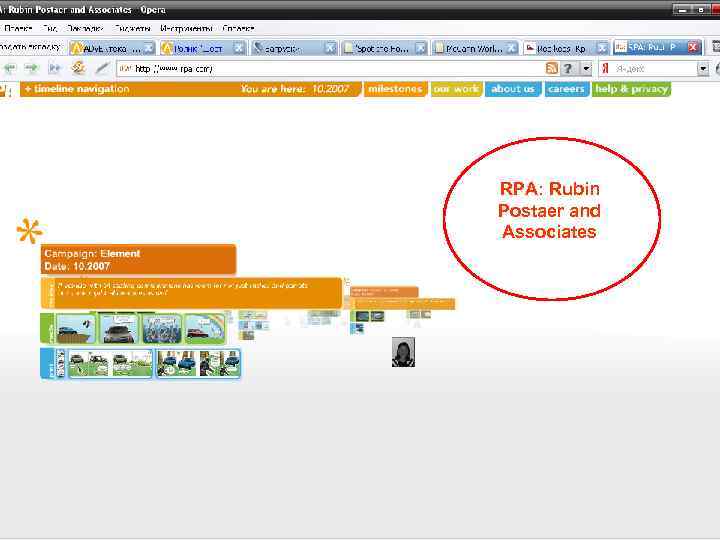The image size is (720, 540).
Task: Go forward with the green Forward arrow
Action: tap(31, 68)
